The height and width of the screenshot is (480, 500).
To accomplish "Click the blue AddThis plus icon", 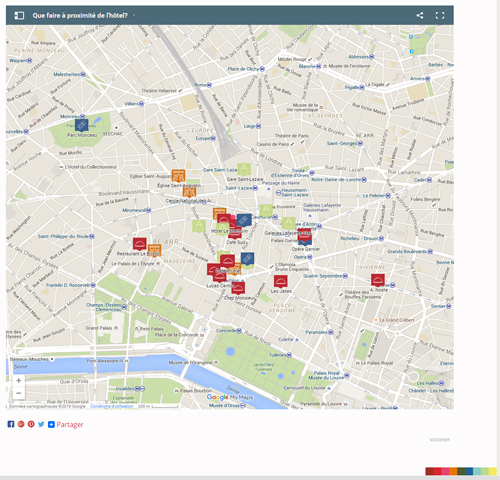I will pyautogui.click(x=51, y=424).
